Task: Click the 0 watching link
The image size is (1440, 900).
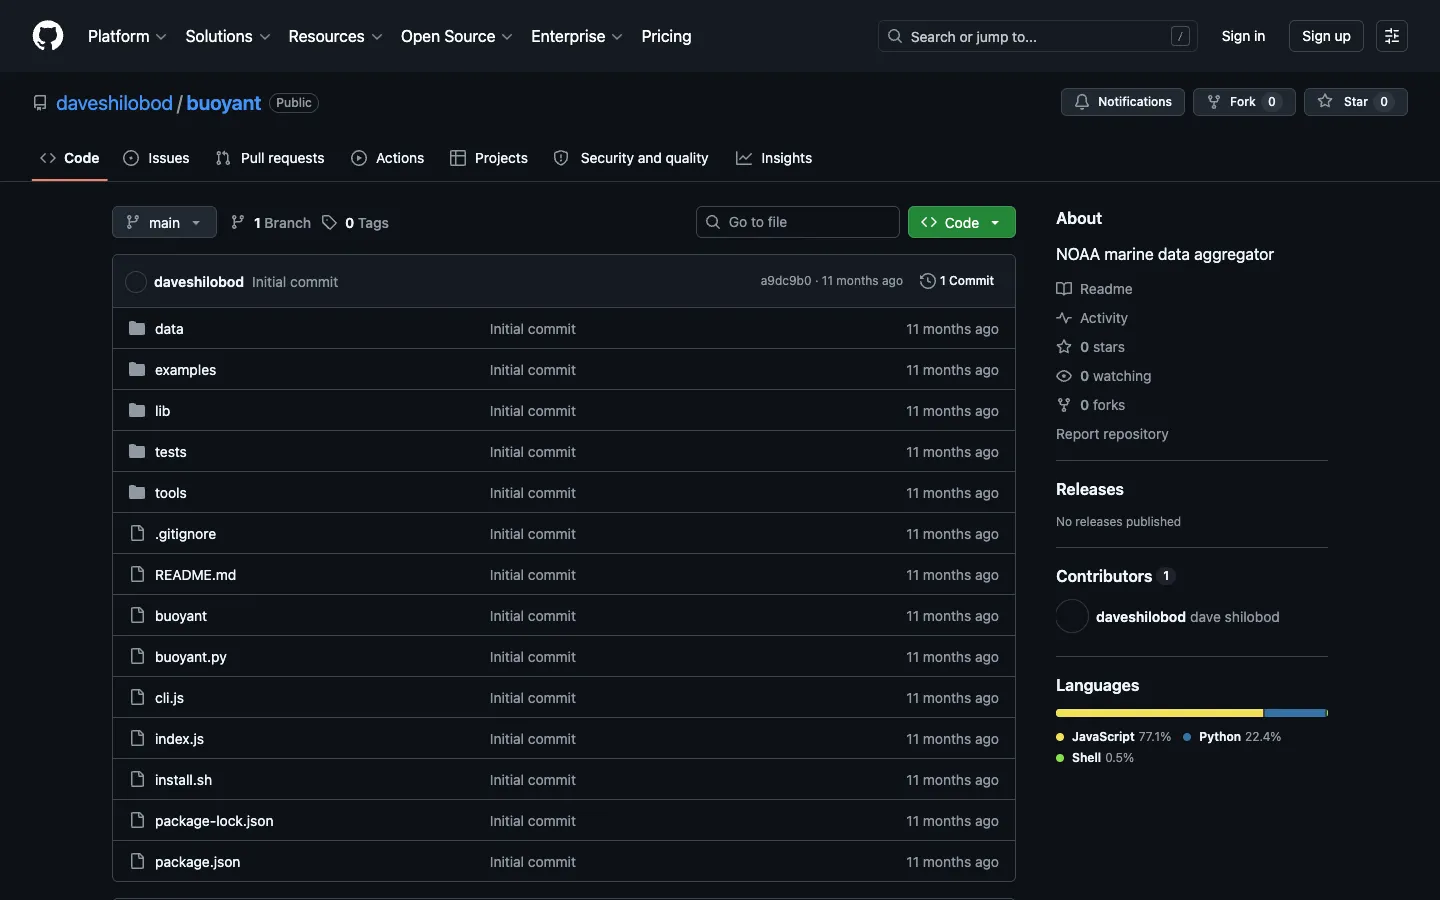Action: 1104,376
